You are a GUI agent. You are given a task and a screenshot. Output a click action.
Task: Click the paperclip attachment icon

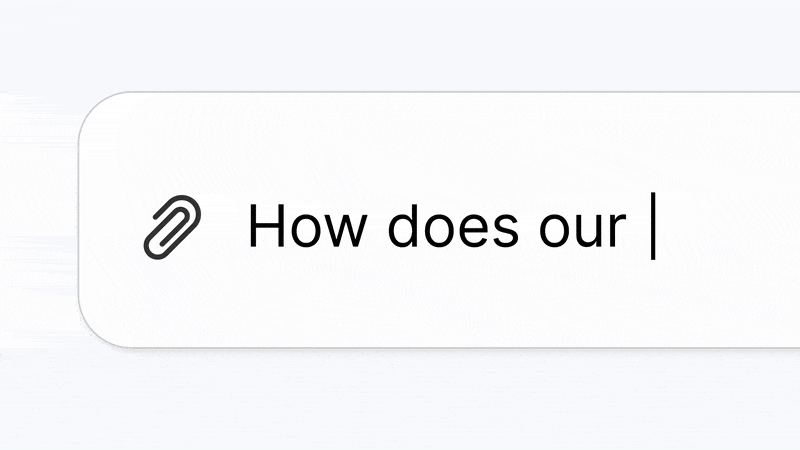tap(172, 227)
